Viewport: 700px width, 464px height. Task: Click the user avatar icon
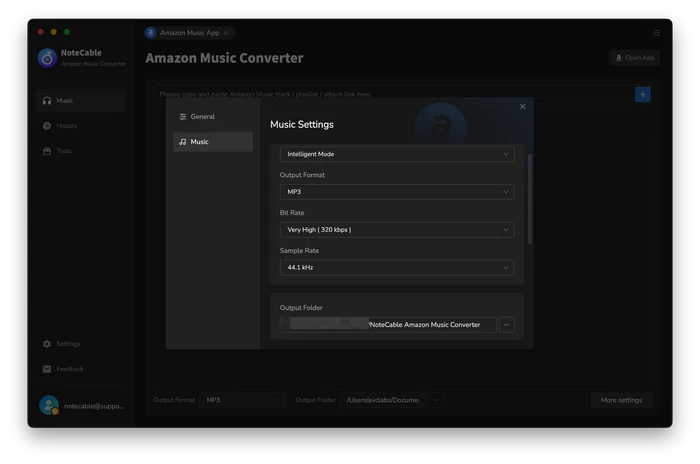[x=49, y=405]
